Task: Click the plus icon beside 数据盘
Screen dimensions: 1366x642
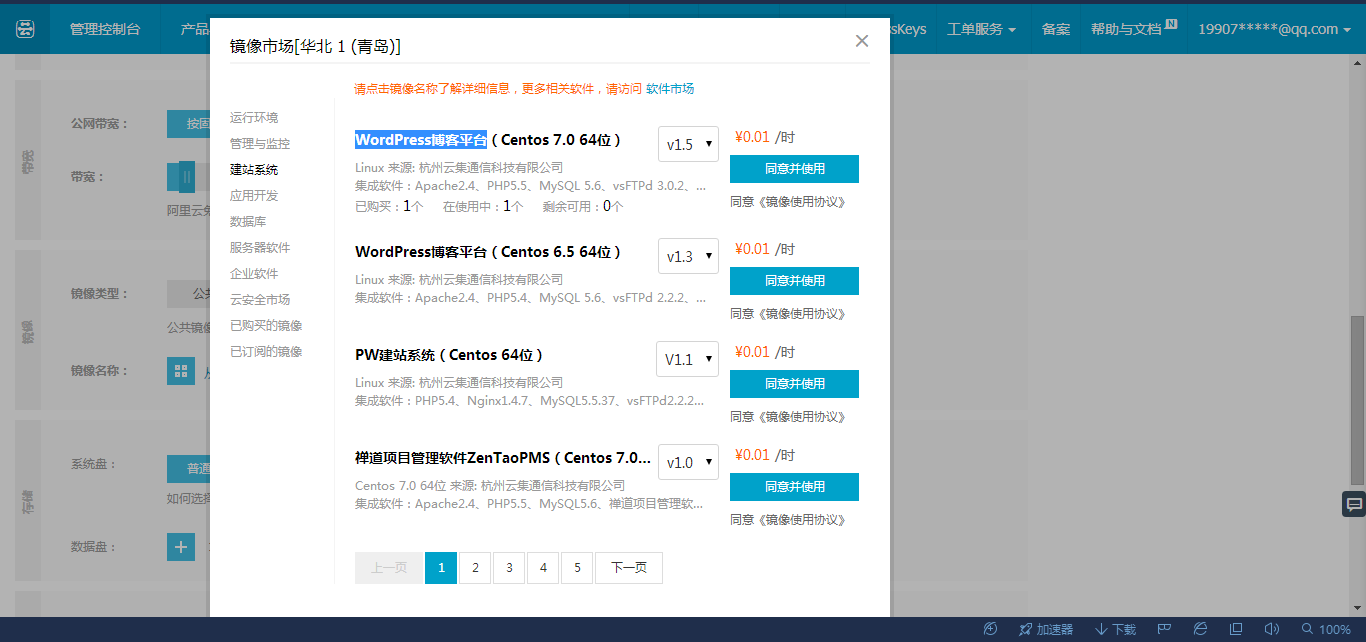Action: click(x=181, y=547)
